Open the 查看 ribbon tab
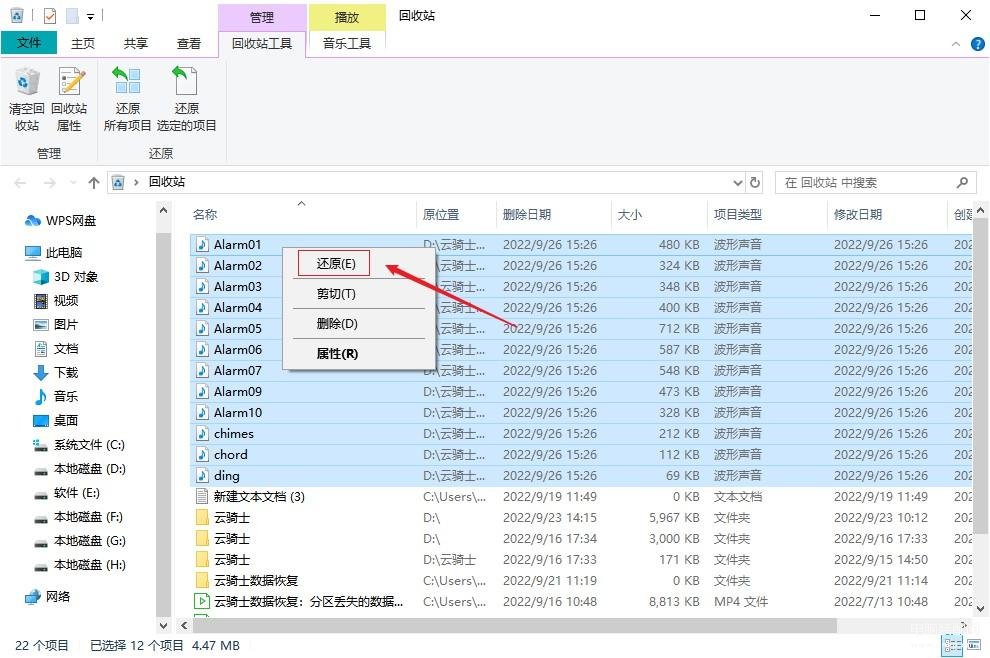This screenshot has height=658, width=990. [x=188, y=44]
